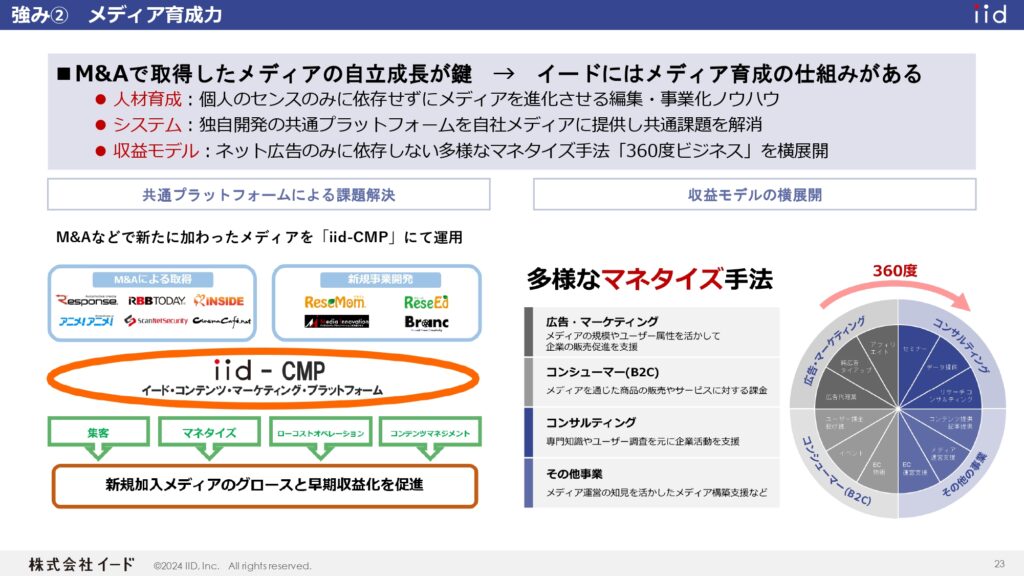Select the アニメ!アニメ! logo
This screenshot has width=1024, height=576.
pyautogui.click(x=86, y=321)
